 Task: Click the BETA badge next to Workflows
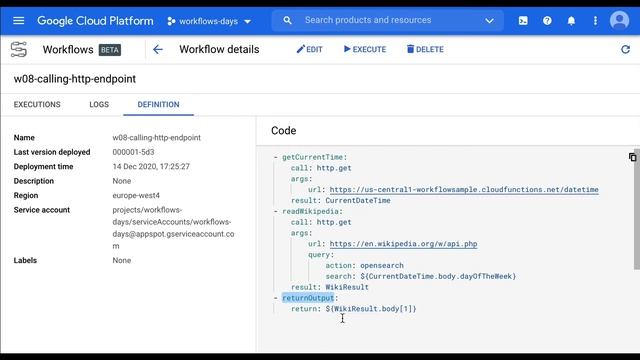110,50
